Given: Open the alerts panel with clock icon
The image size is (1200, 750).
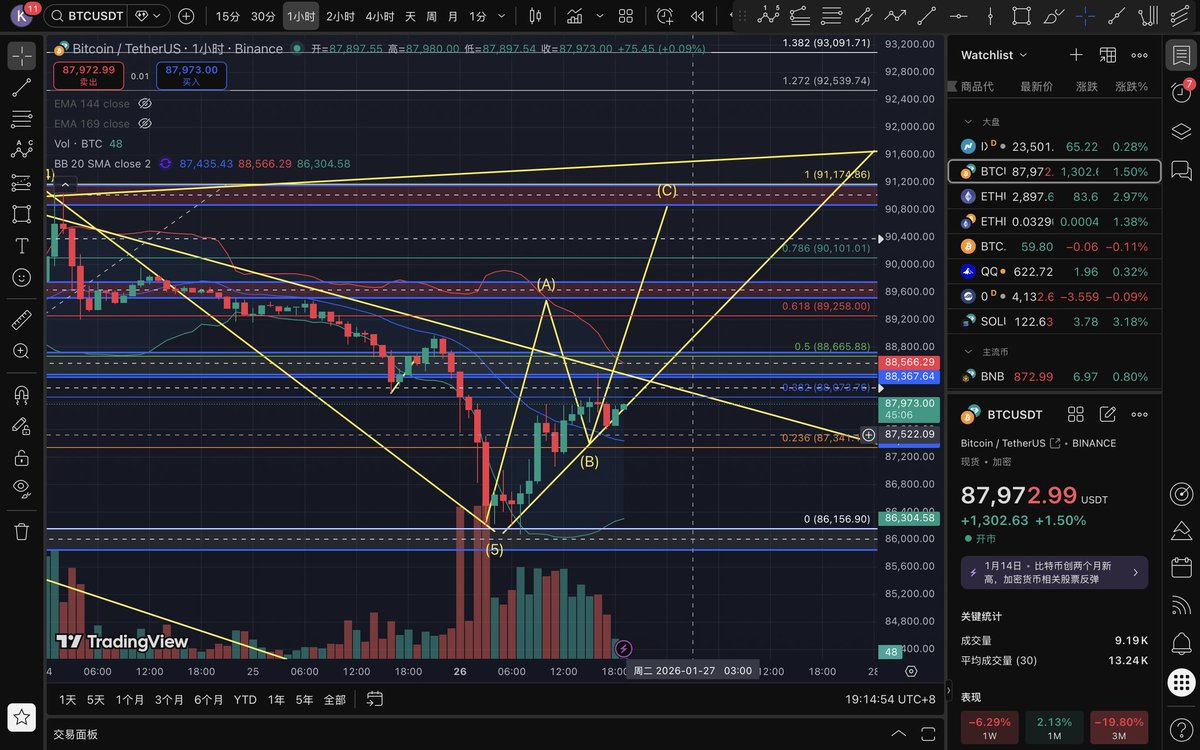Looking at the screenshot, I should coord(1181,92).
